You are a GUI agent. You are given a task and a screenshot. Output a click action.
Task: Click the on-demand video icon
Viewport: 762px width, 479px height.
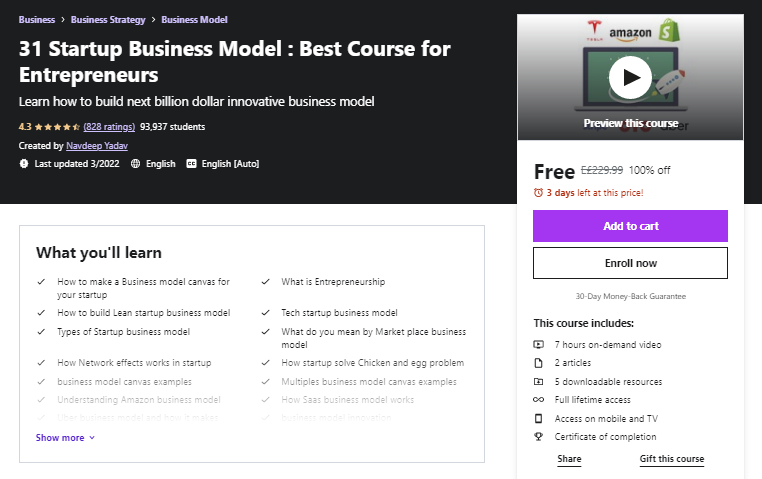539,345
